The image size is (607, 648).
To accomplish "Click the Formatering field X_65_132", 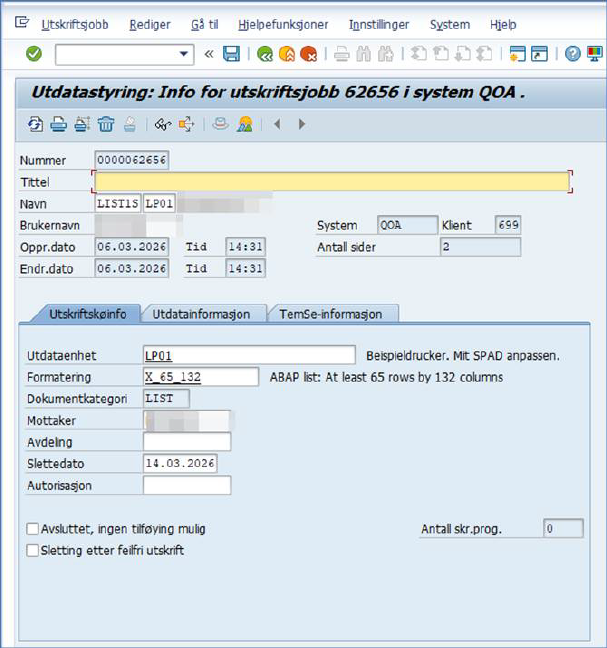I will 201,377.
